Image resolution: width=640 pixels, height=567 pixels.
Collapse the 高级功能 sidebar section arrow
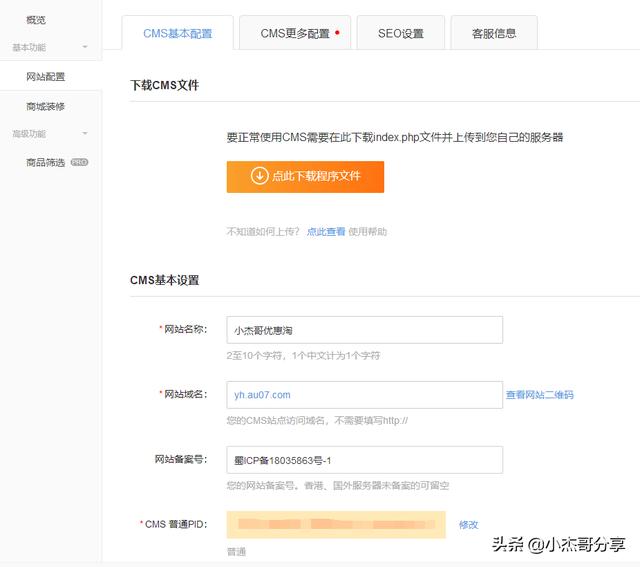tap(85, 133)
